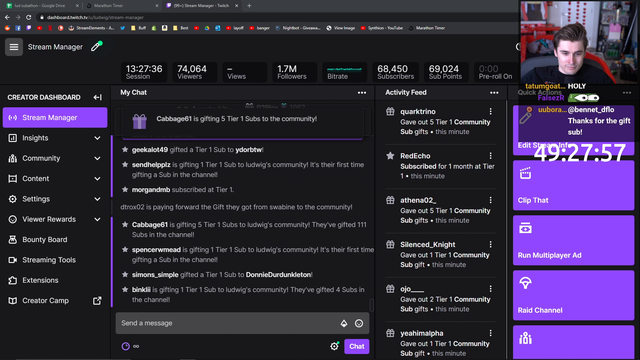Switch to the Google Drive browser tab
The image size is (640, 360).
[41, 6]
